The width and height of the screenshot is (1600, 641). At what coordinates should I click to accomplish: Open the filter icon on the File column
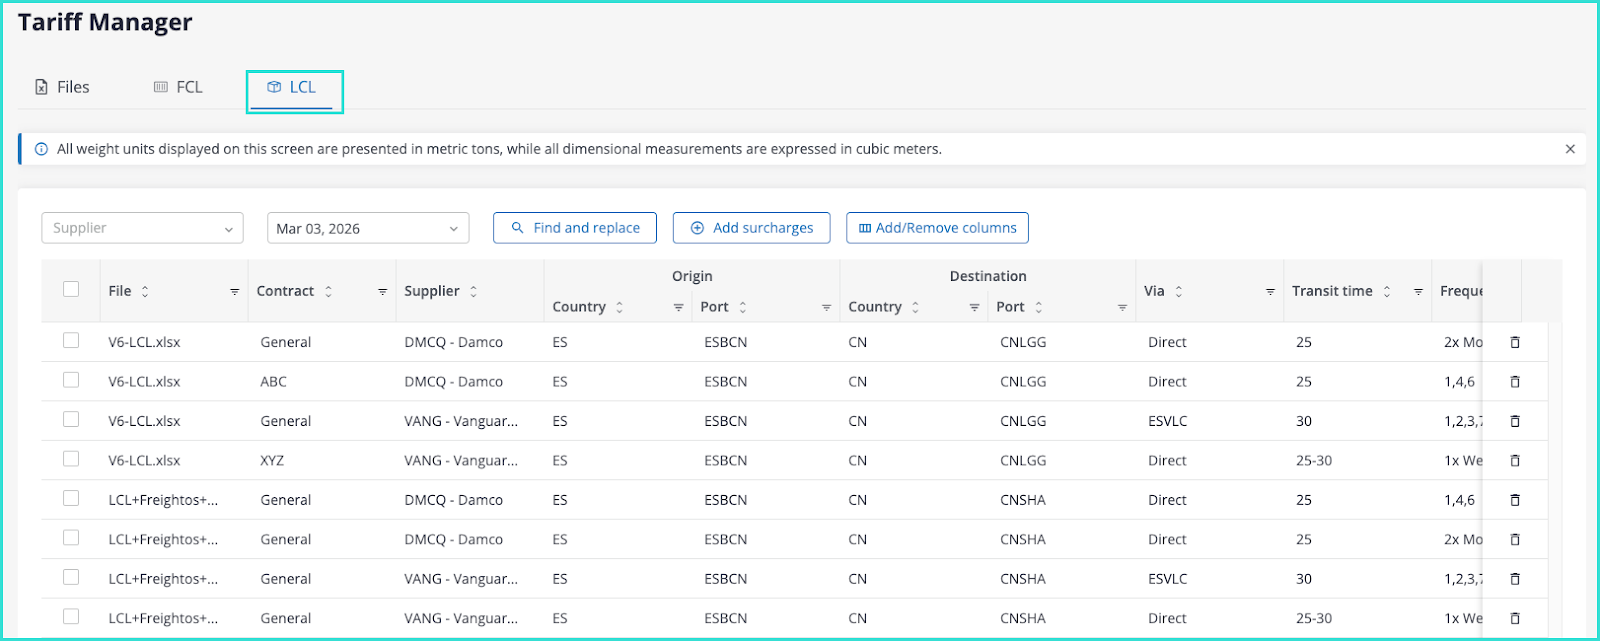(234, 292)
